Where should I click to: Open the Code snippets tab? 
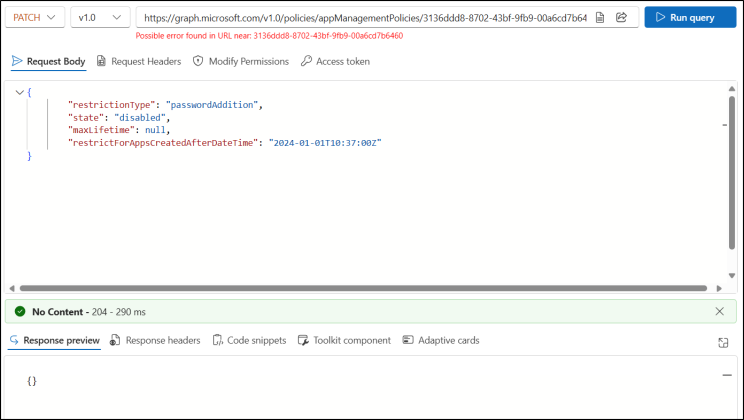point(250,340)
